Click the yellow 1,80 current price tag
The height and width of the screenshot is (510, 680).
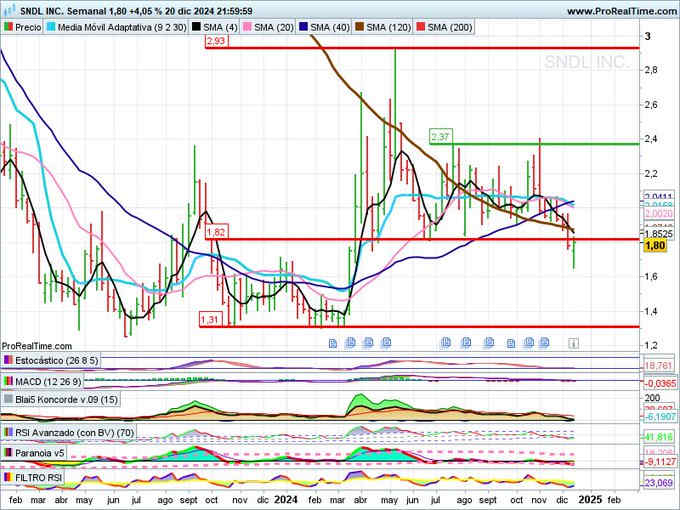click(x=655, y=245)
